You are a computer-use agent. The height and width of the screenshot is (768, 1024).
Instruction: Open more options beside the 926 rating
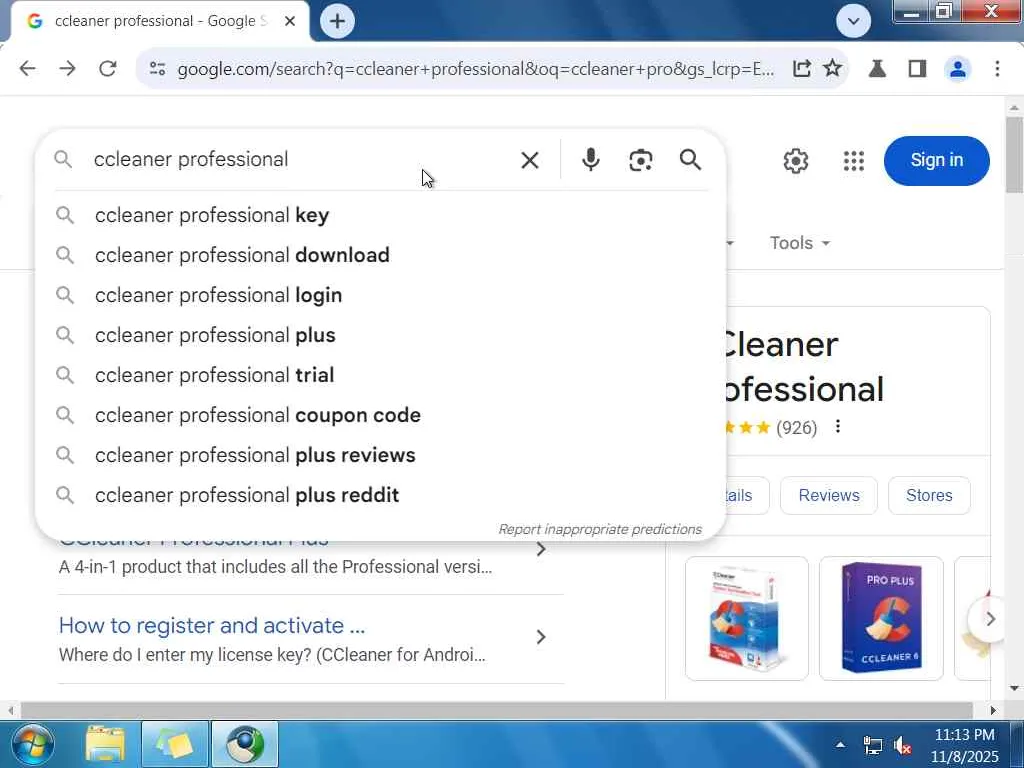tap(837, 426)
